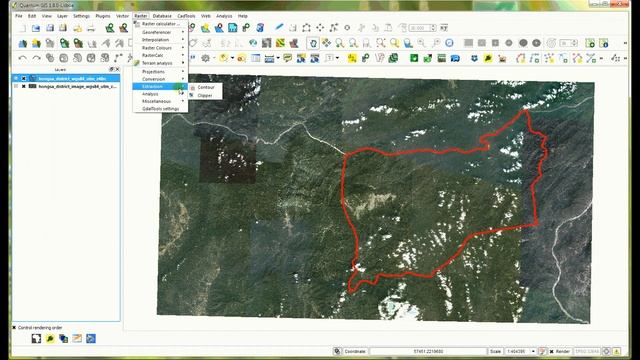Image resolution: width=640 pixels, height=360 pixels.
Task: Expand the Georeferencer submenu
Action: point(160,32)
